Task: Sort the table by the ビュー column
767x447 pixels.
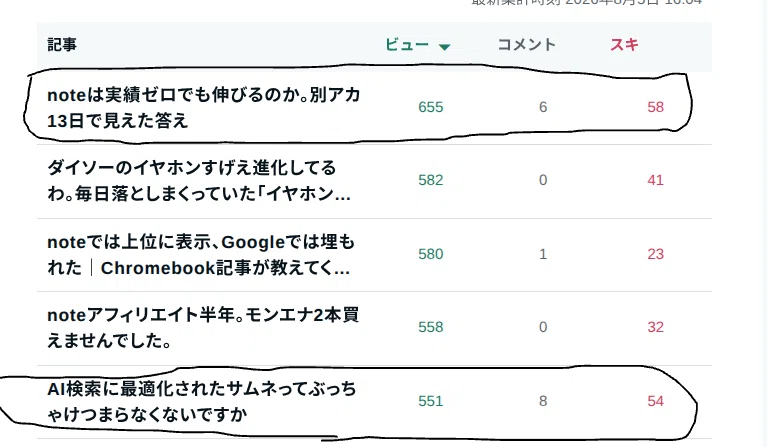Action: 407,45
